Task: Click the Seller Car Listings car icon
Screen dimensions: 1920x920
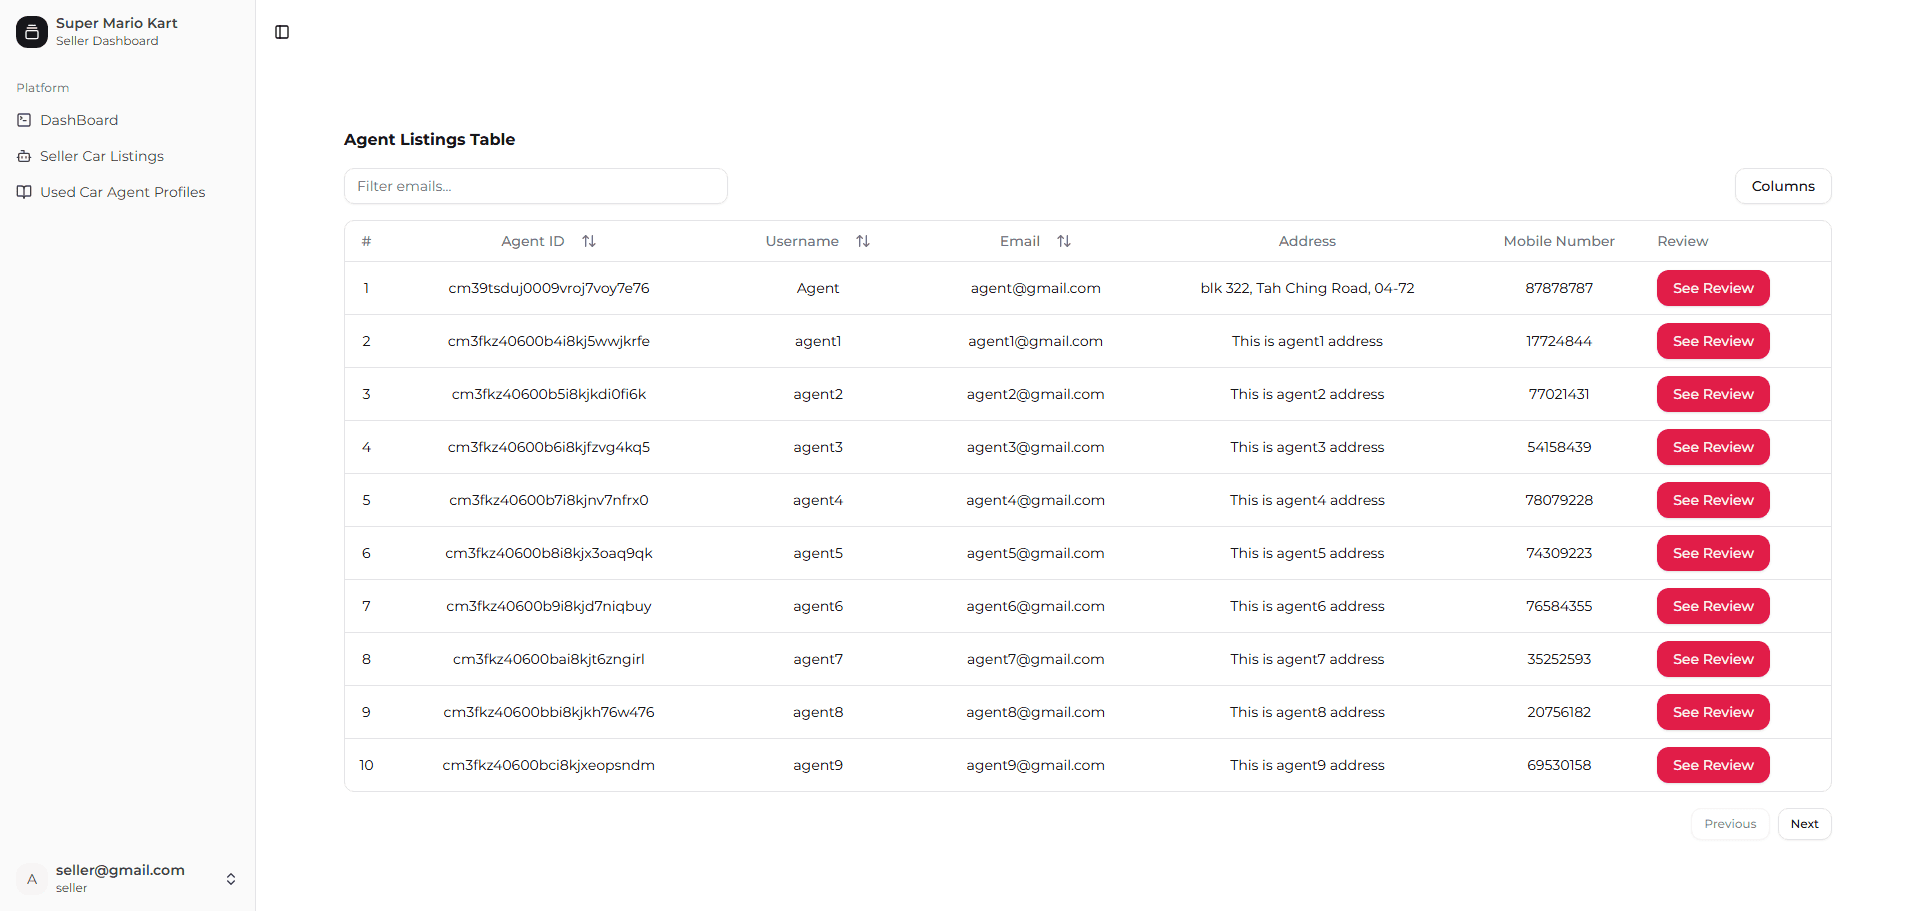Action: 24,156
